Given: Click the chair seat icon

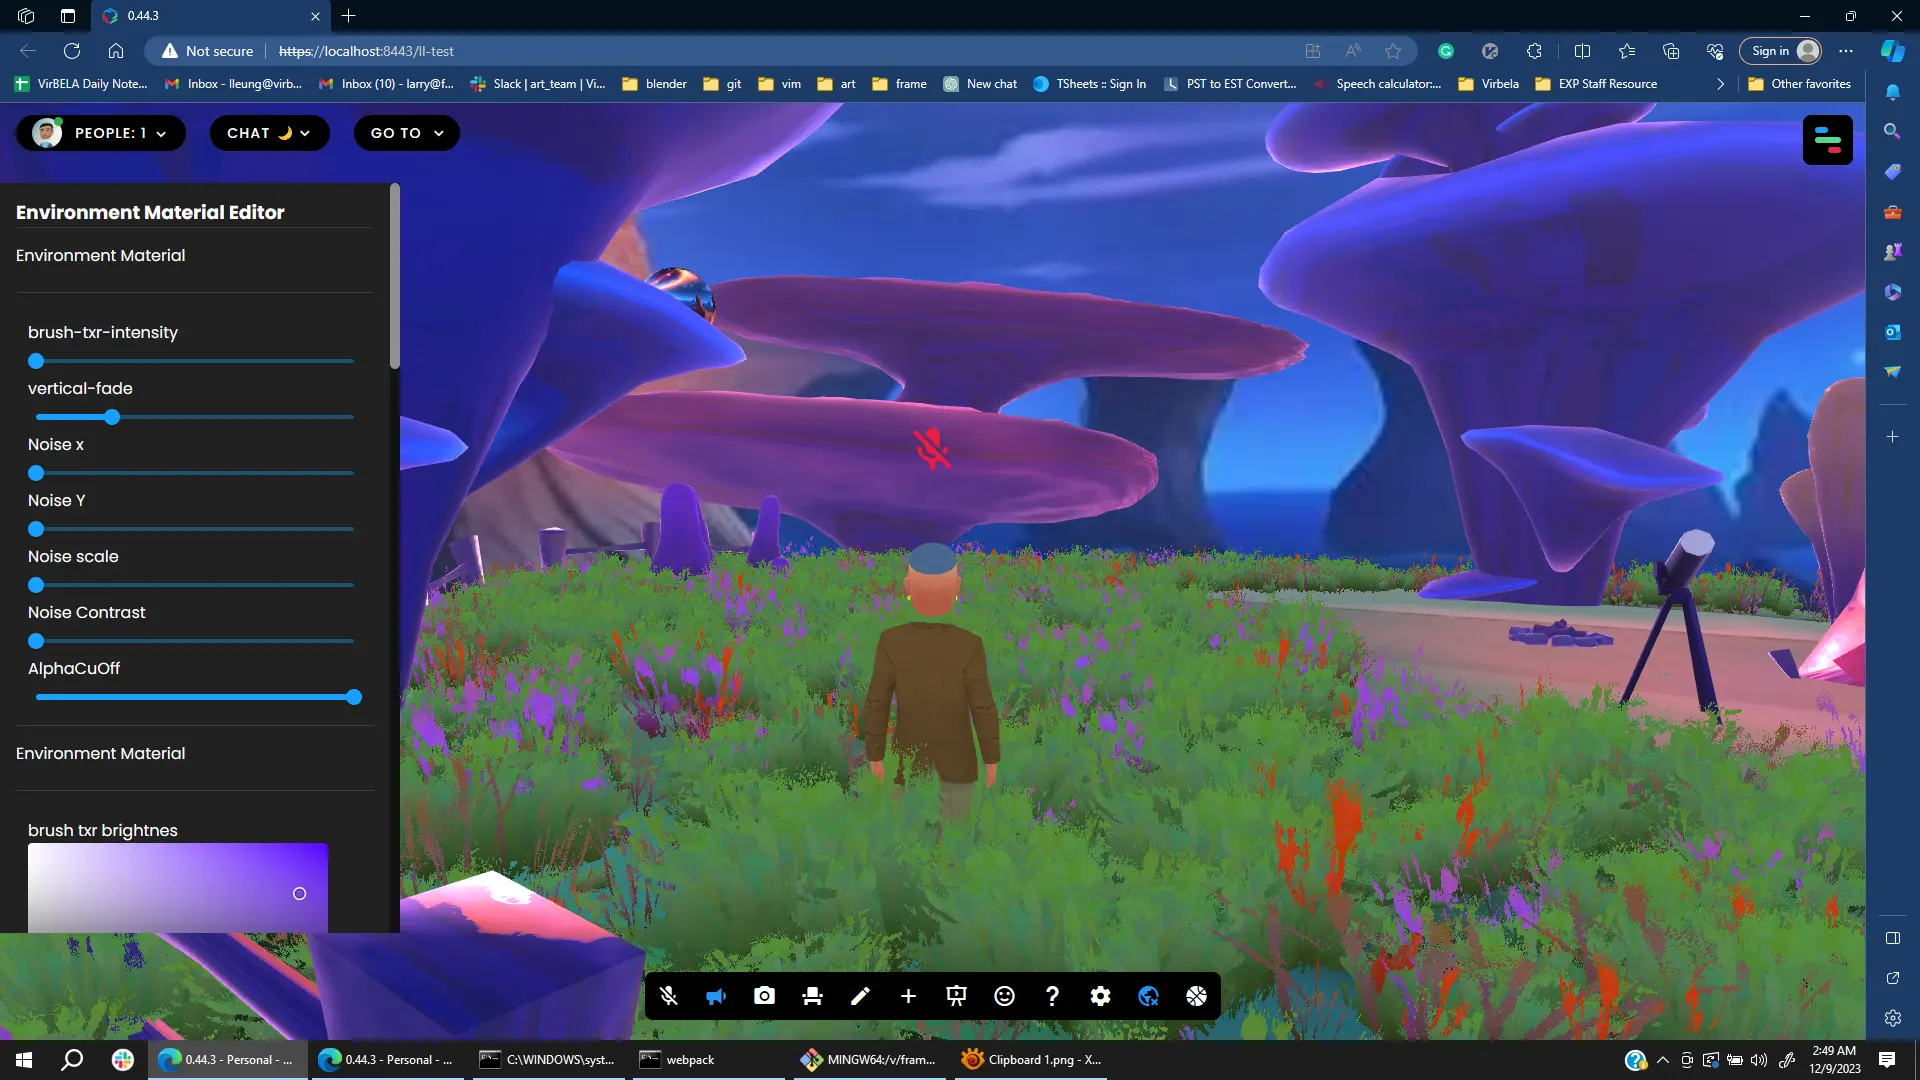Looking at the screenshot, I should point(812,996).
